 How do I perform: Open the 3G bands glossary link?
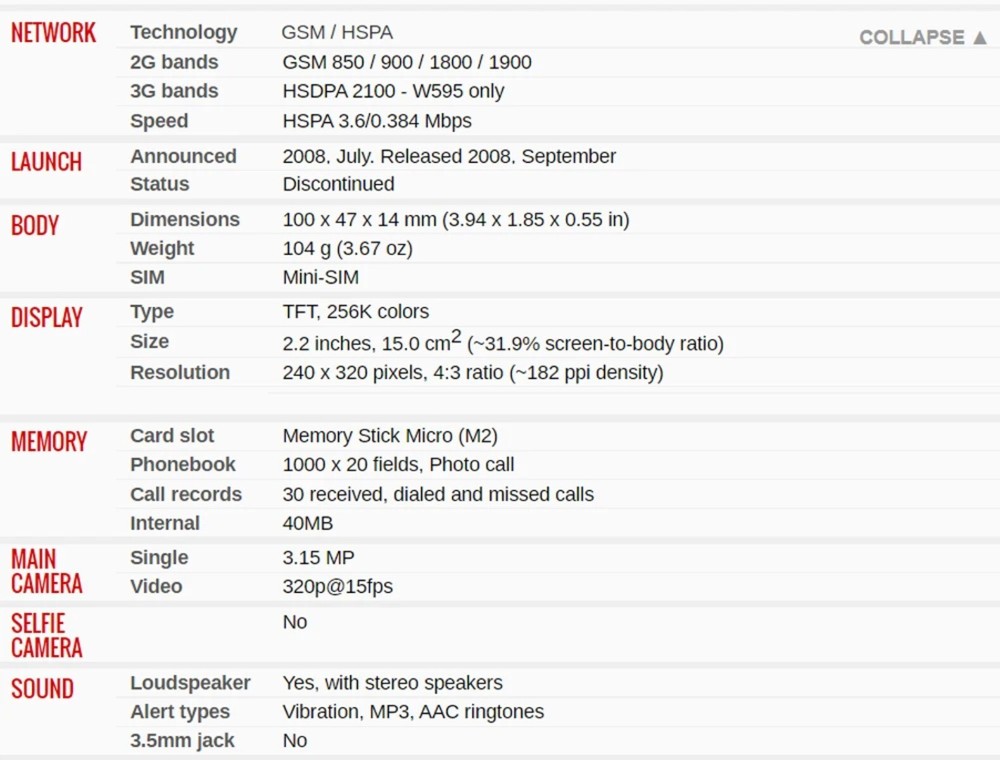click(173, 91)
